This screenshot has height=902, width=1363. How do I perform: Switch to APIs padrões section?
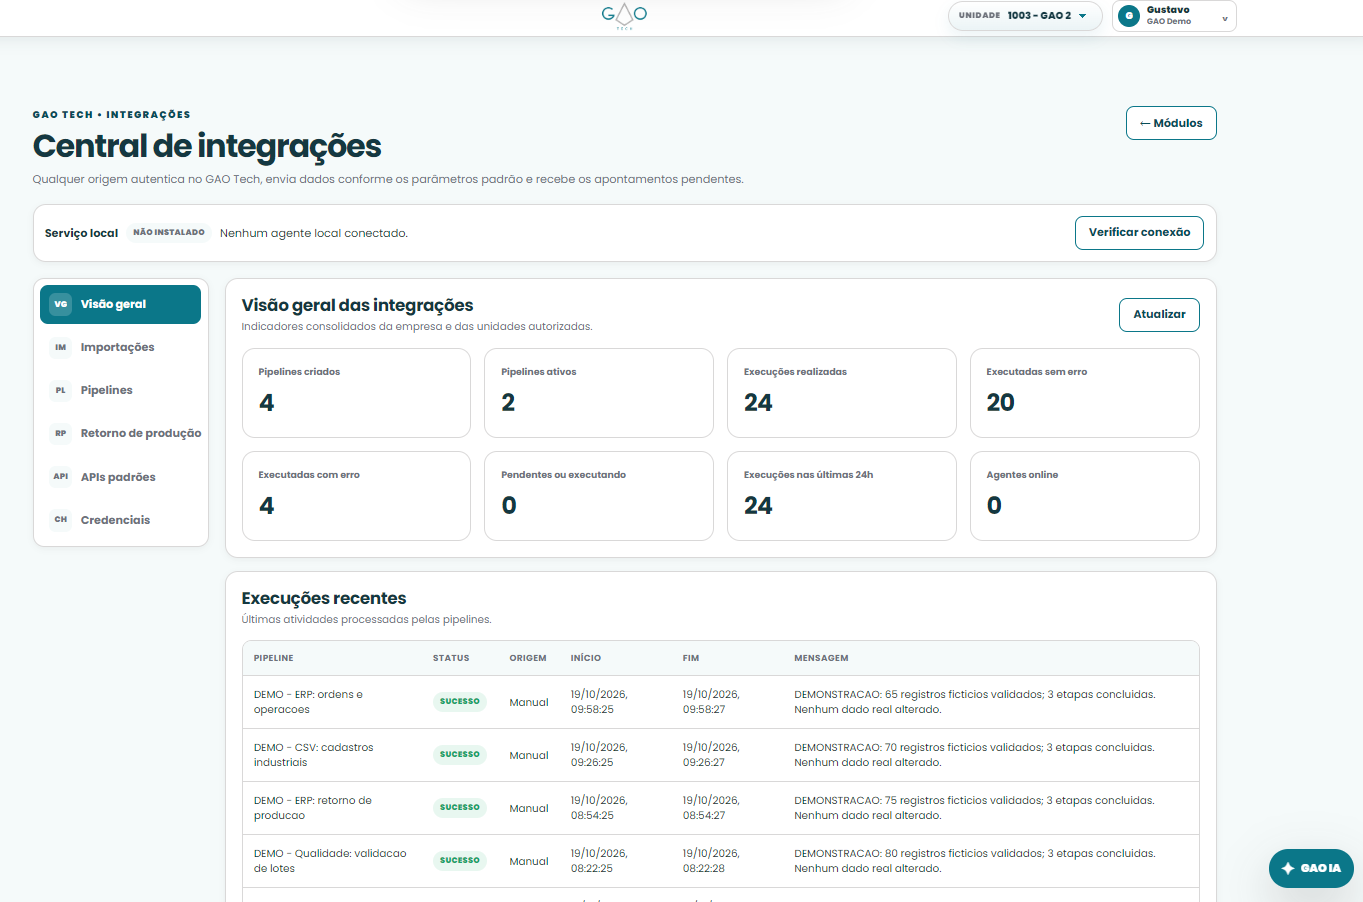120,477
